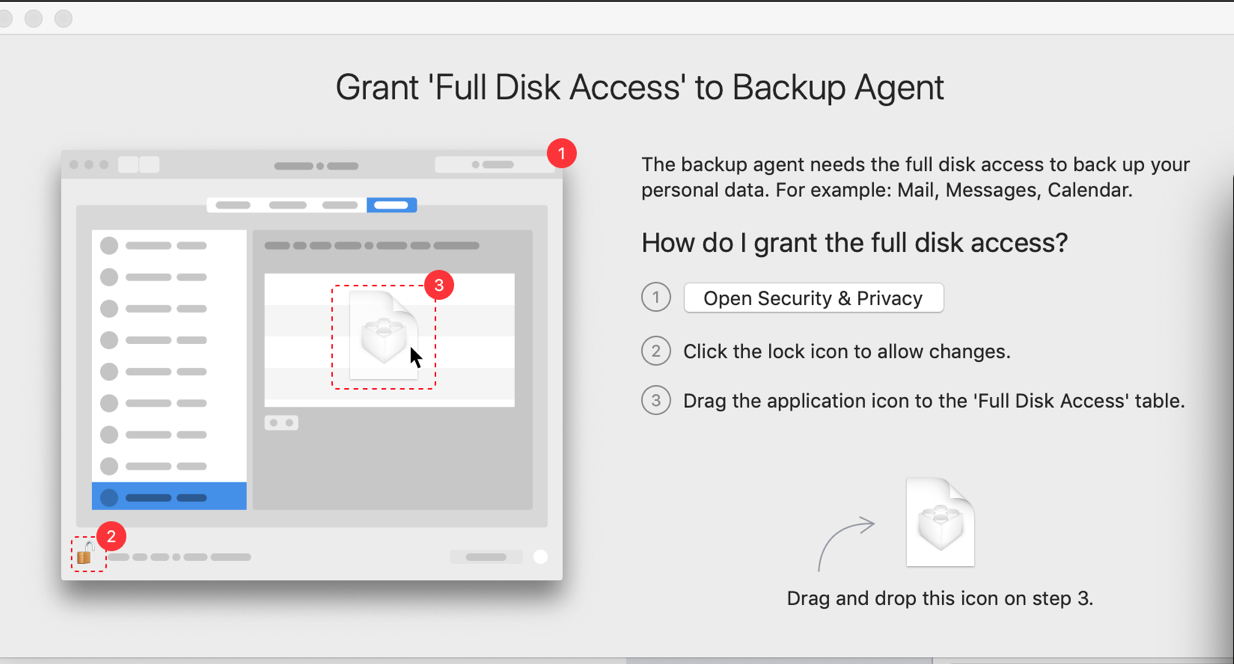Viewport: 1234px width, 664px height.
Task: Click the curved arrow beside the draggable icon
Action: coord(845,545)
